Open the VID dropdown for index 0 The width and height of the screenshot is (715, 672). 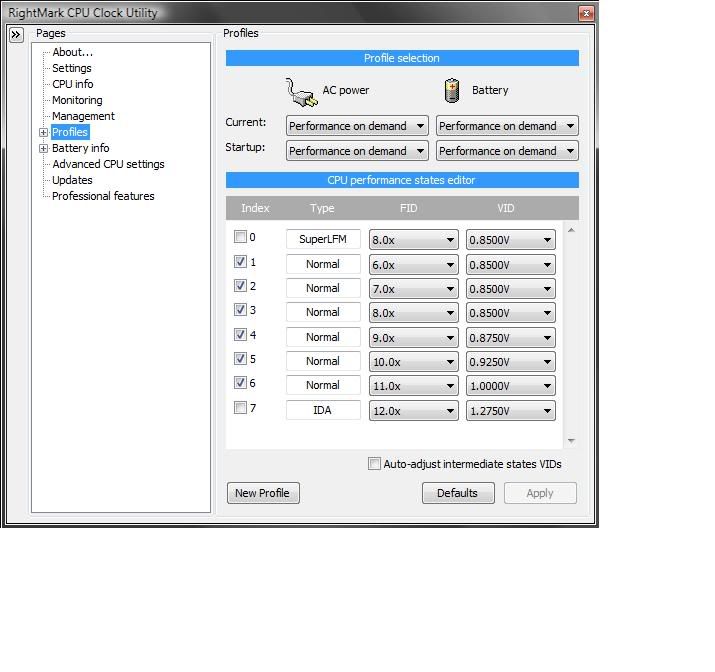[x=511, y=240]
